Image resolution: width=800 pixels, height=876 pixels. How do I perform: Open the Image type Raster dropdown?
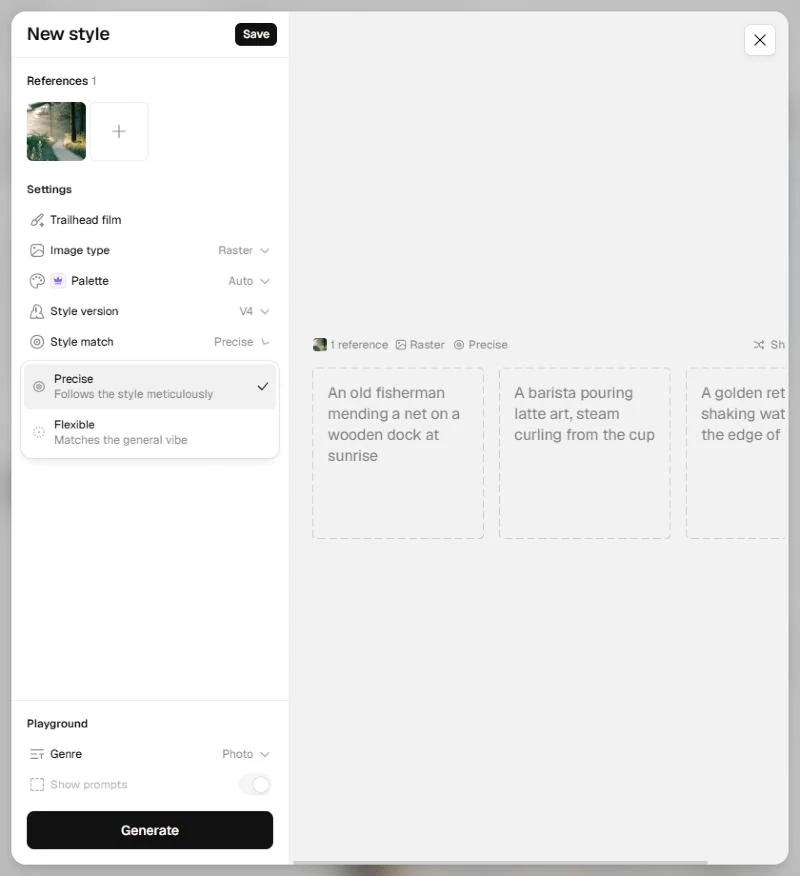pyautogui.click(x=244, y=250)
